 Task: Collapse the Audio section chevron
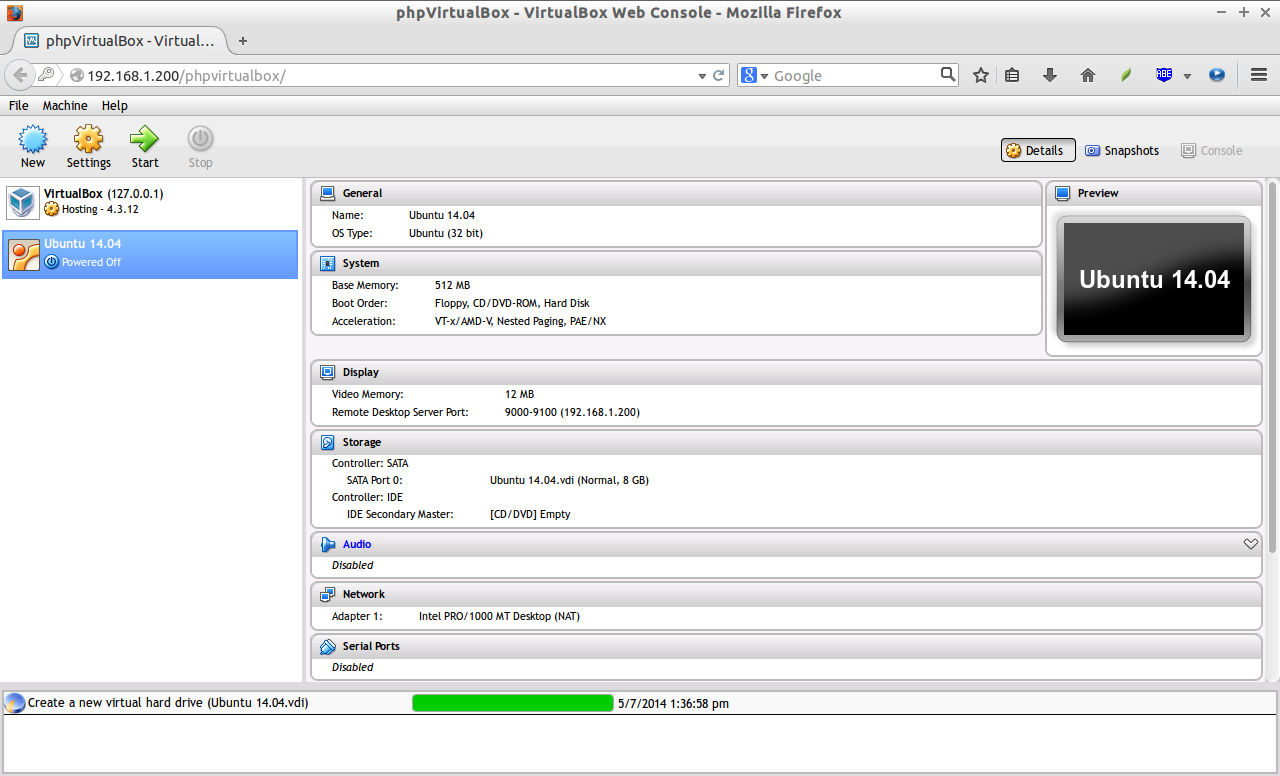point(1250,544)
